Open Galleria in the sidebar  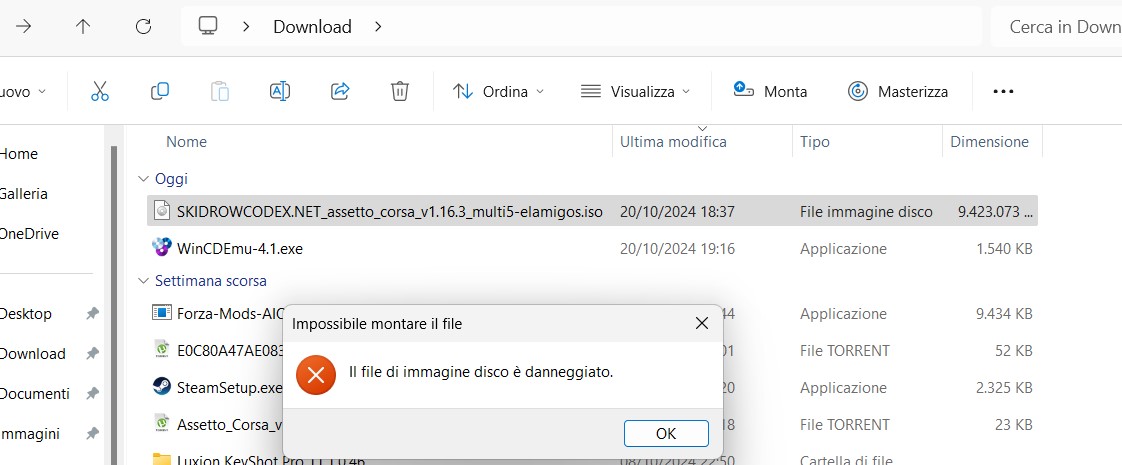pyautogui.click(x=24, y=194)
